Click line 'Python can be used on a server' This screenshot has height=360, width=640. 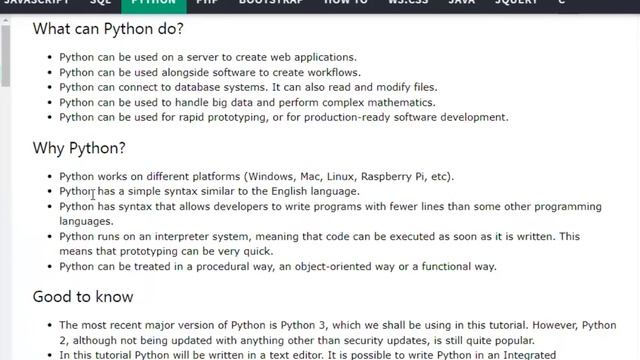[x=208, y=57]
